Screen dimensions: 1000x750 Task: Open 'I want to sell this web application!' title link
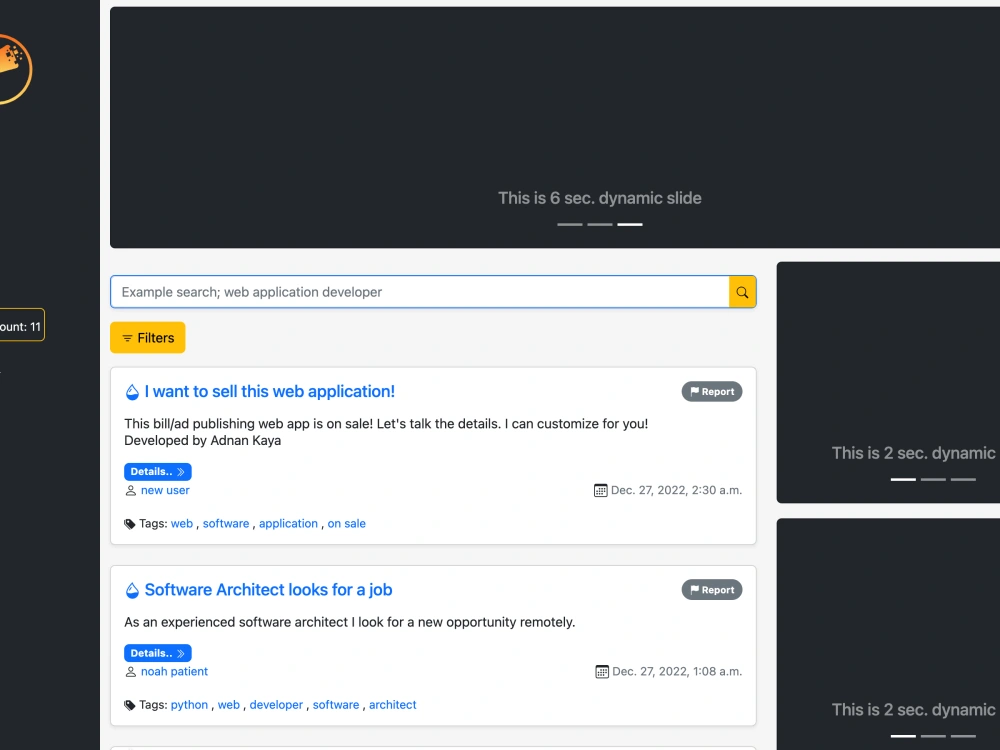point(270,392)
